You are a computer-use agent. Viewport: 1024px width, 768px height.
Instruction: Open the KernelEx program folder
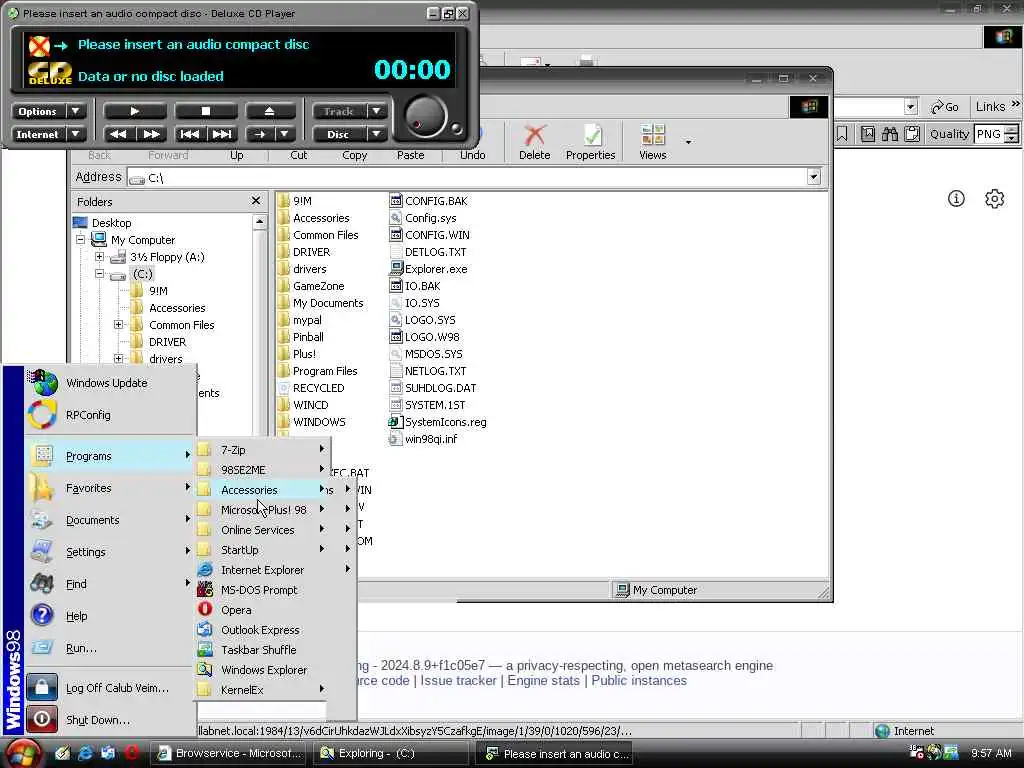(x=263, y=690)
